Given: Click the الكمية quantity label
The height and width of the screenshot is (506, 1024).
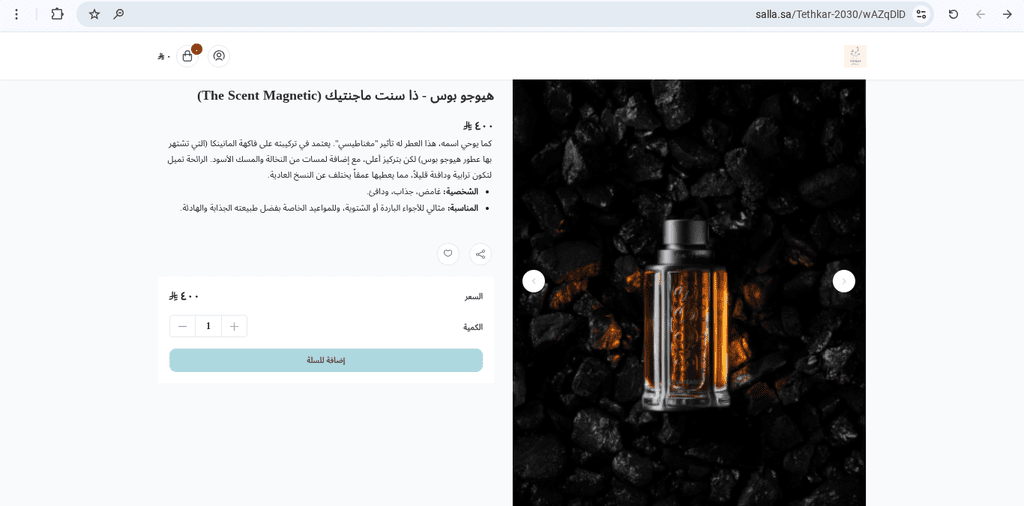Looking at the screenshot, I should pyautogui.click(x=473, y=327).
